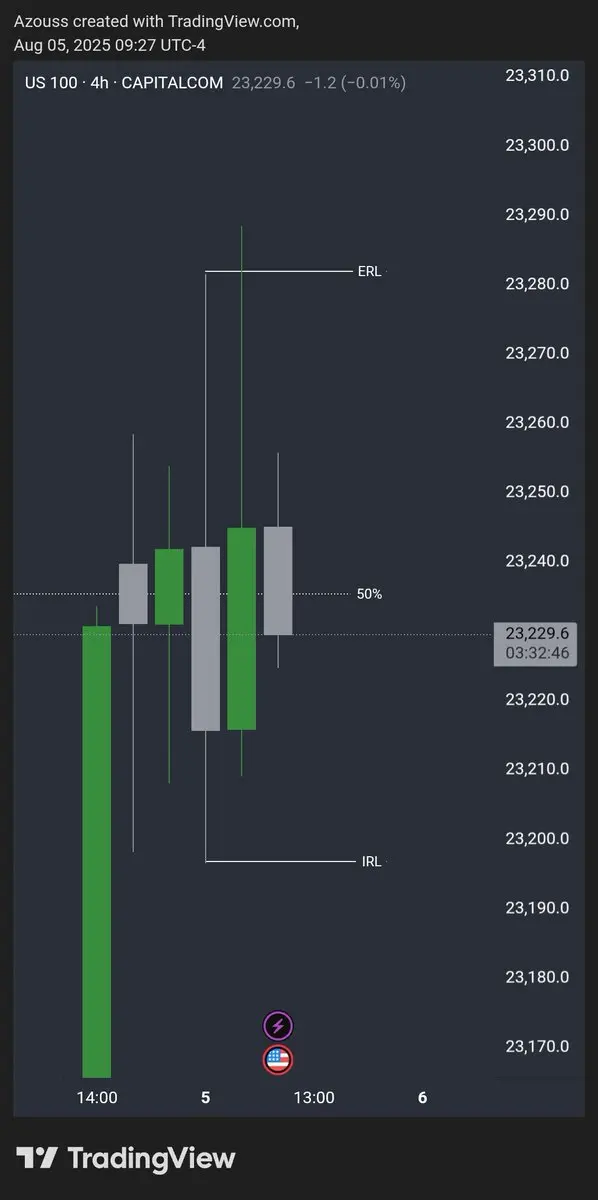This screenshot has height=1200, width=598.
Task: Click the TradingView logo at bottom
Action: (126, 1159)
